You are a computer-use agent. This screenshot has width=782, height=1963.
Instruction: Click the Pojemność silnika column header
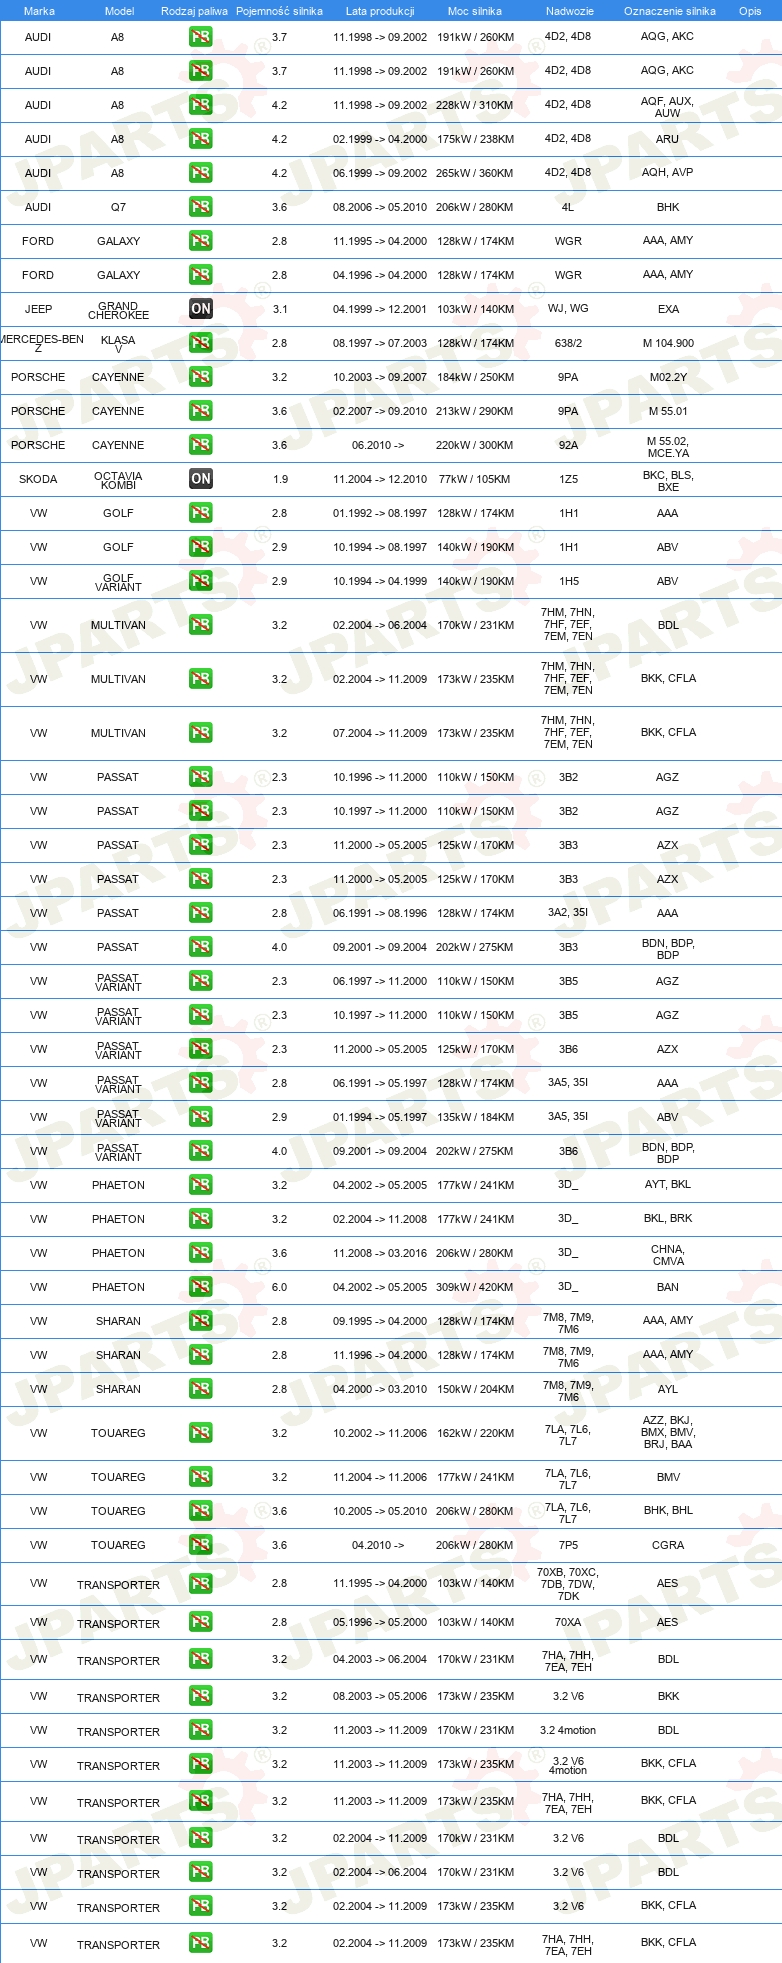pos(279,11)
